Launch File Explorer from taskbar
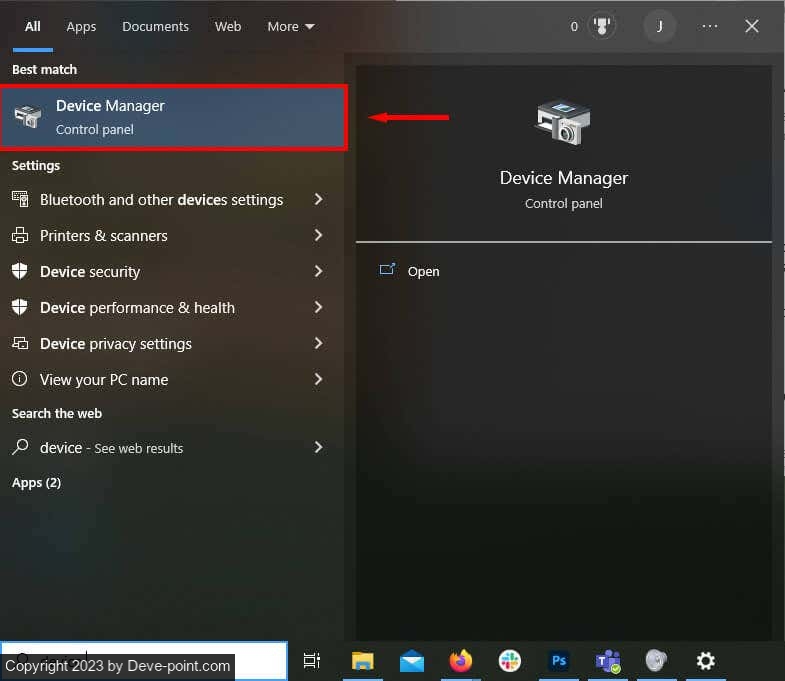 [x=363, y=661]
